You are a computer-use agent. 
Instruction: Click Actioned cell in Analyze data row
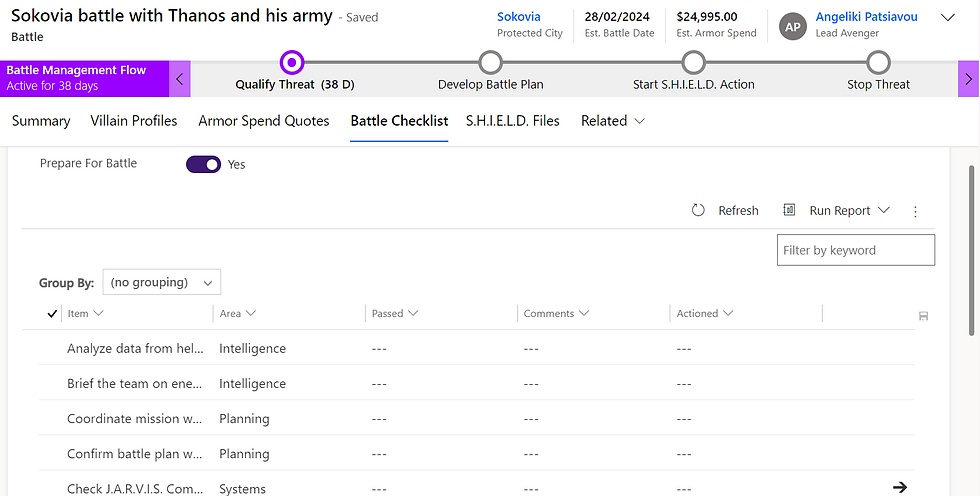(684, 349)
